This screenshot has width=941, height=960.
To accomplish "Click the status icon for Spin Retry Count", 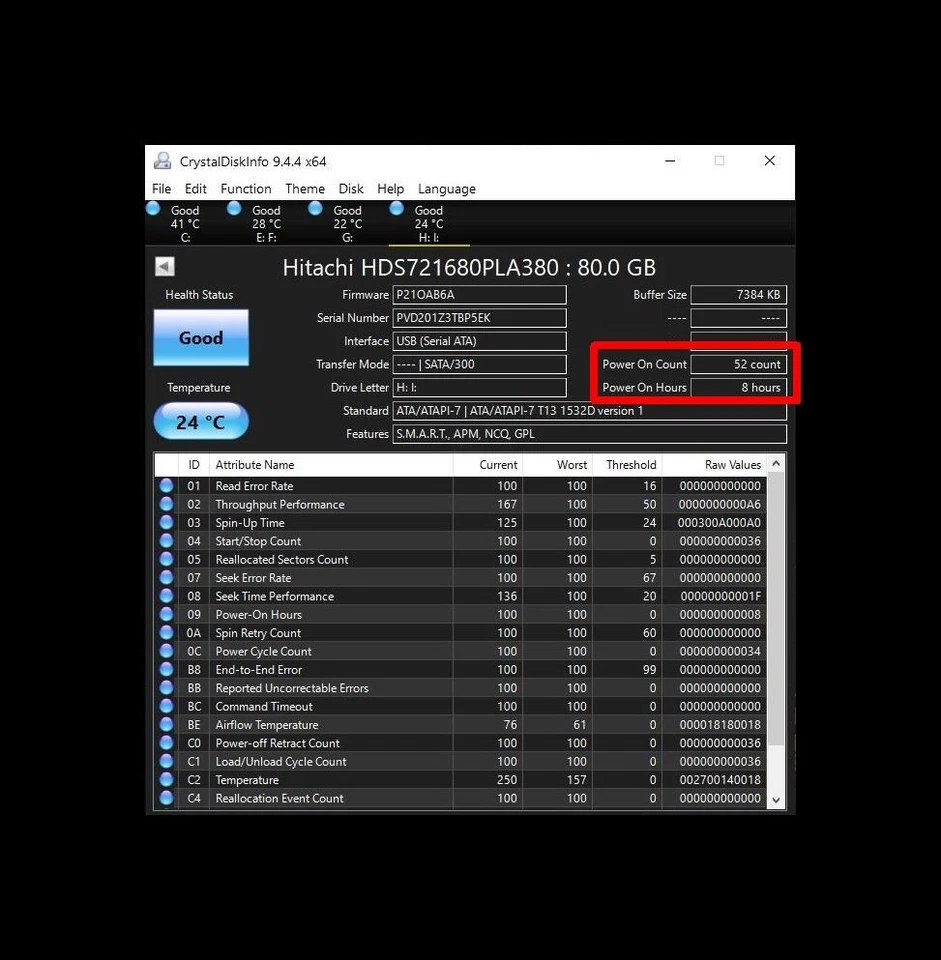I will tap(166, 632).
